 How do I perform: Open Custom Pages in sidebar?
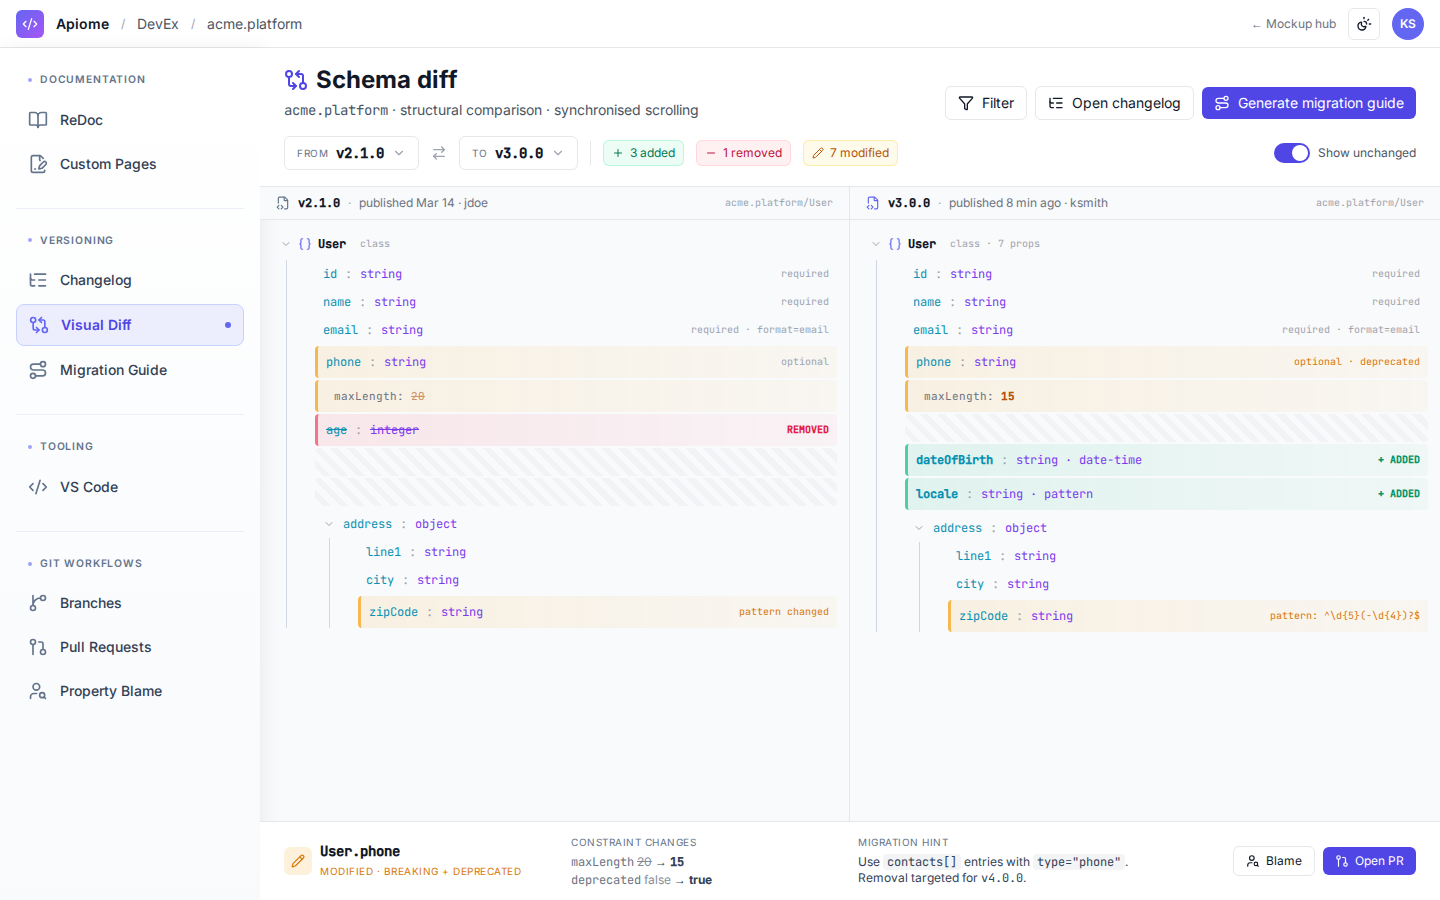(130, 164)
